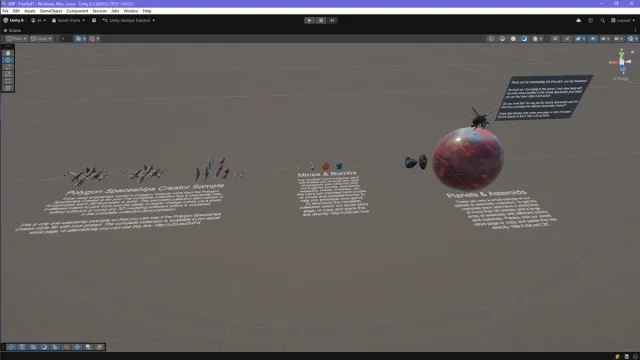
Task: Click the Mines & Bombs heading text
Action: pos(327,174)
